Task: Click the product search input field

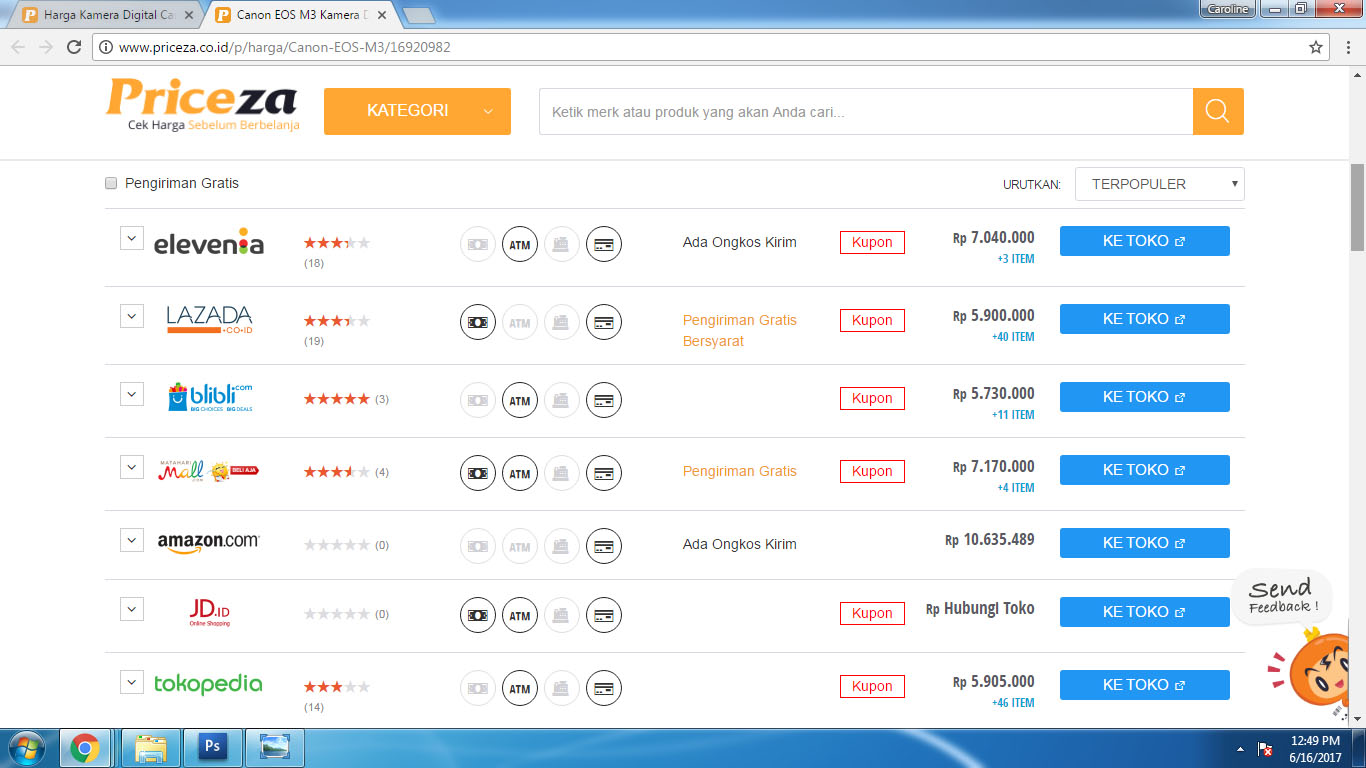Action: 865,112
